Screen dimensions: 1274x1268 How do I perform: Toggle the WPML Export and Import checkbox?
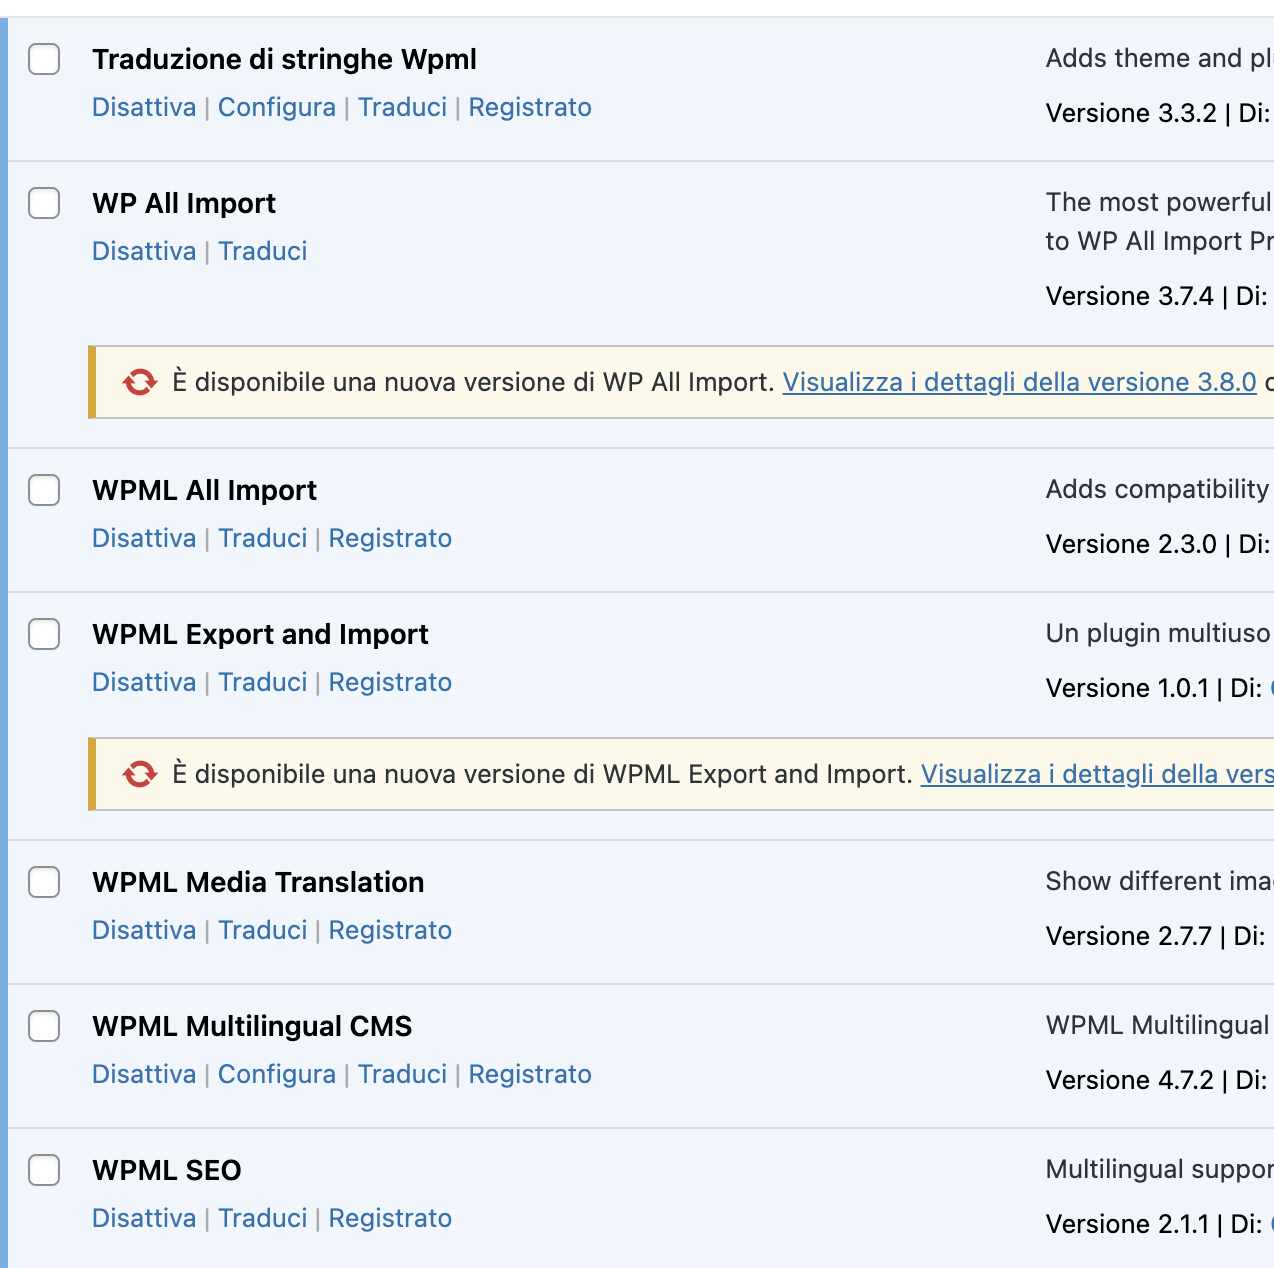point(44,634)
